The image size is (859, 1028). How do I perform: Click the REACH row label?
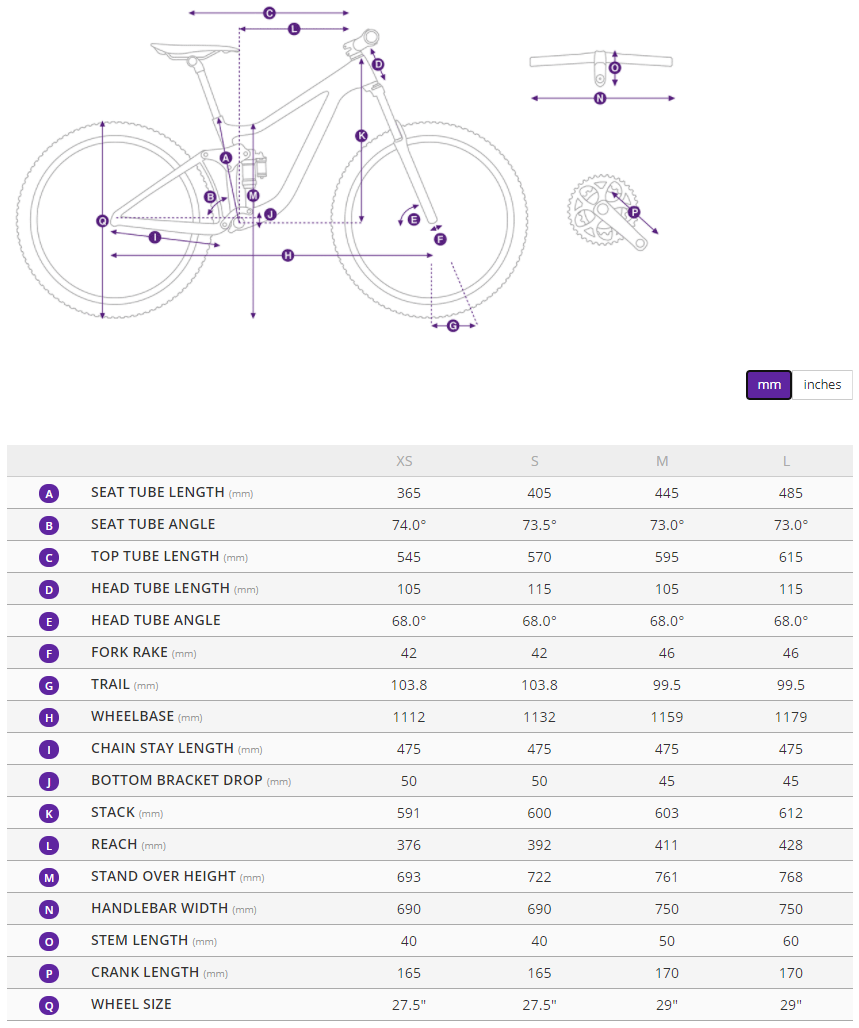[x=113, y=844]
